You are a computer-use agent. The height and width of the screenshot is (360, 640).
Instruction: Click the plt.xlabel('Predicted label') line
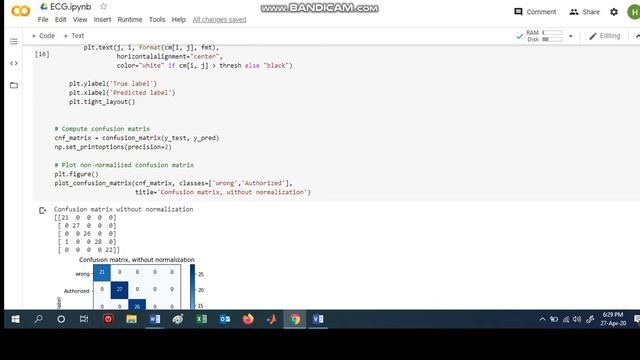point(122,93)
